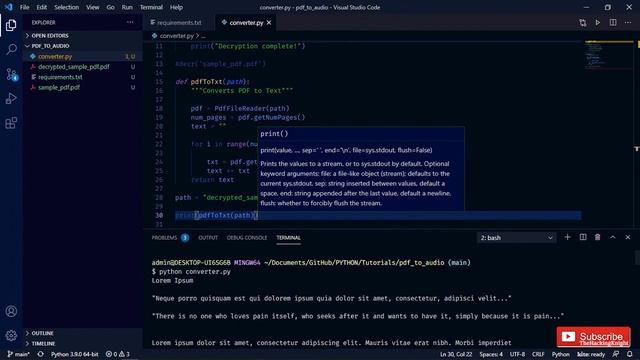Open the Go menu
640x360 pixels.
(x=111, y=7)
